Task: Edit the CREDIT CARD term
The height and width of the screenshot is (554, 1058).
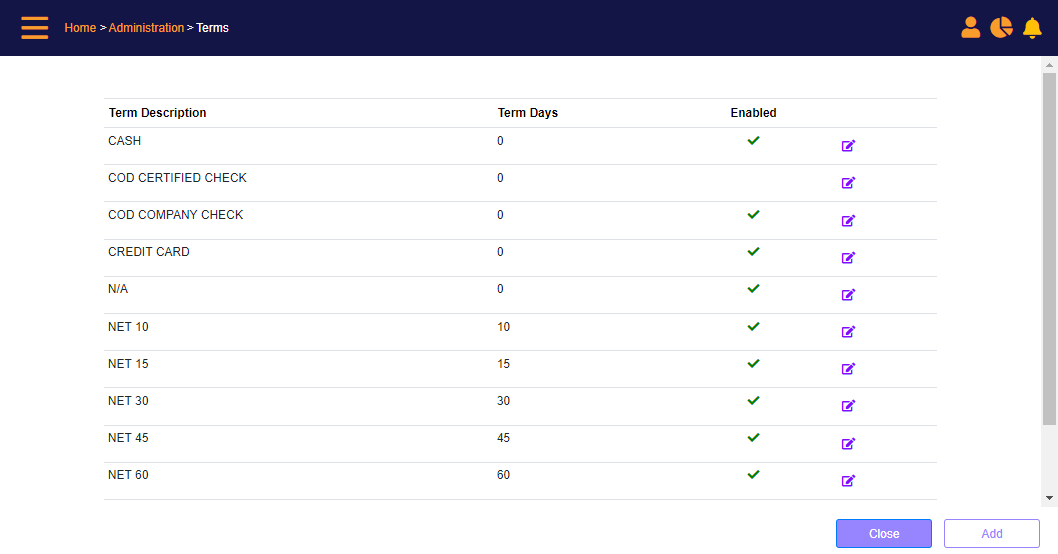Action: tap(848, 258)
